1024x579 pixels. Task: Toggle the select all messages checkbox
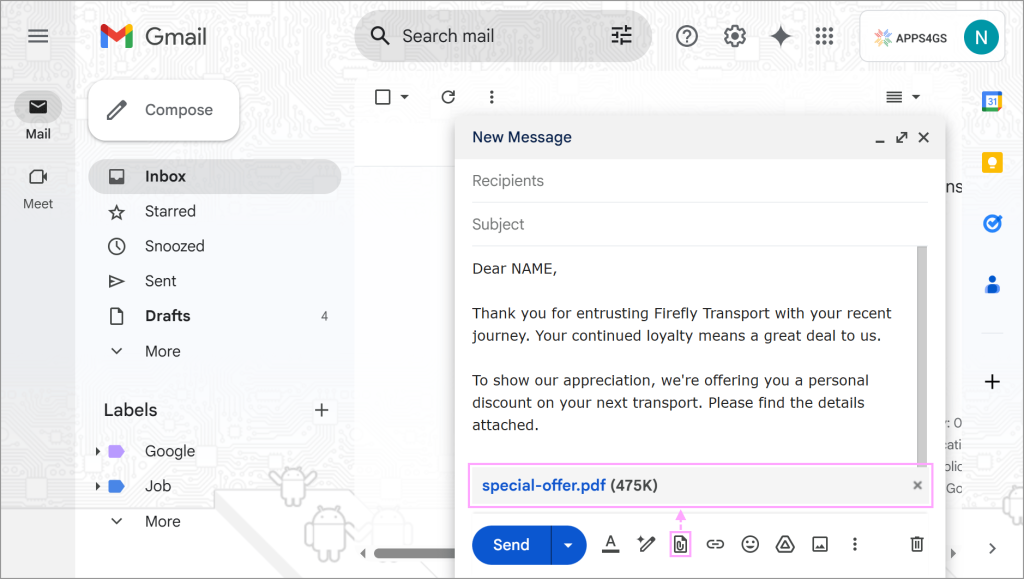pyautogui.click(x=382, y=97)
